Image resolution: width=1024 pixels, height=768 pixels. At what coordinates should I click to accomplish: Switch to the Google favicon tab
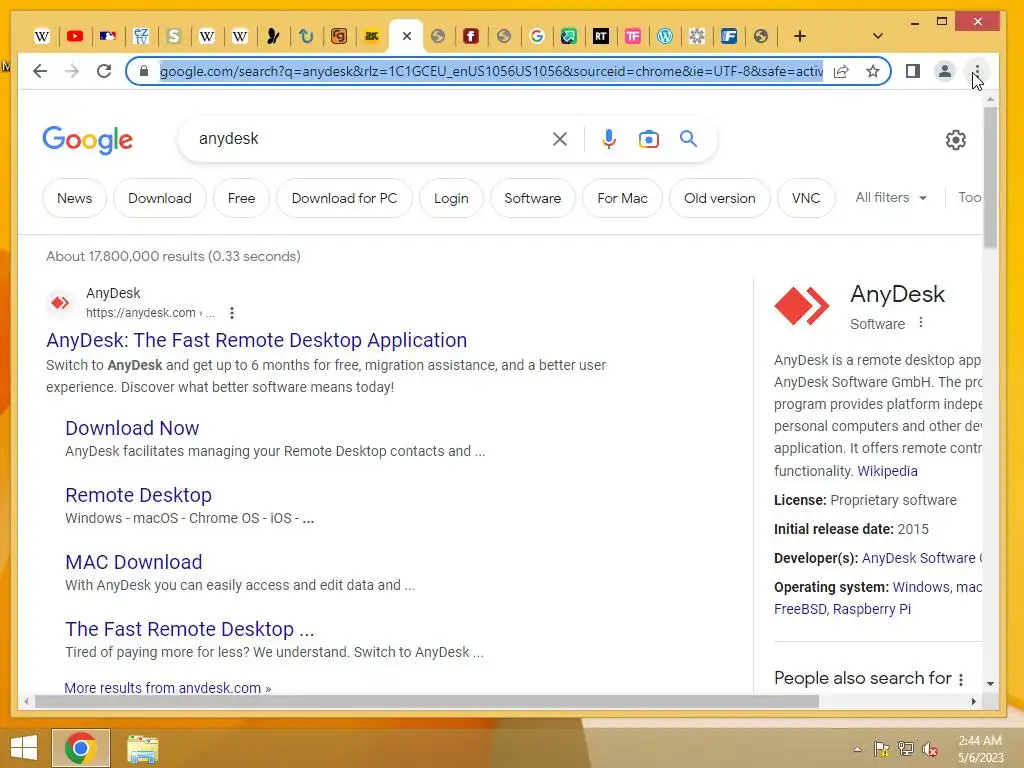pyautogui.click(x=537, y=37)
